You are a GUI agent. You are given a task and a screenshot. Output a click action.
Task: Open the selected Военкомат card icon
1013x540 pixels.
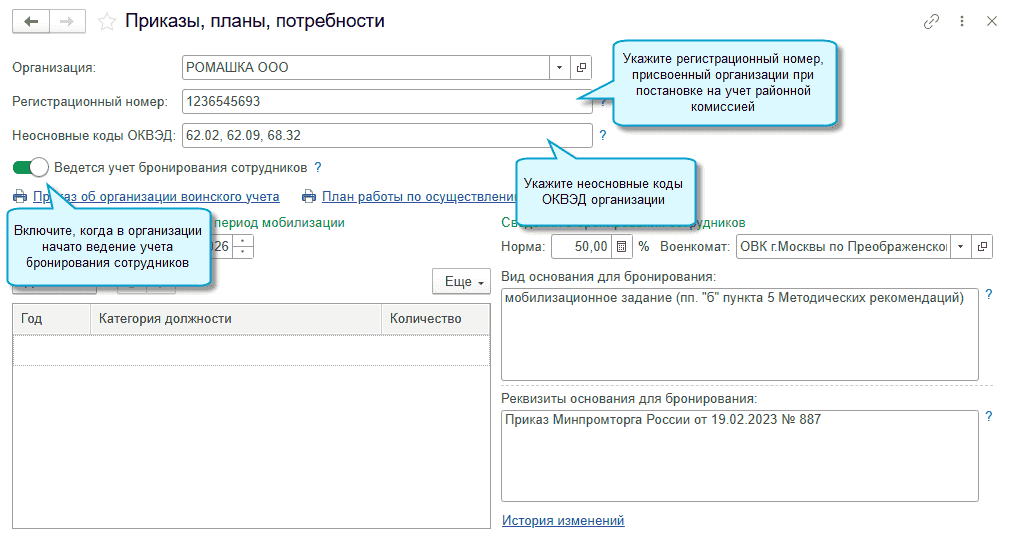[x=982, y=247]
